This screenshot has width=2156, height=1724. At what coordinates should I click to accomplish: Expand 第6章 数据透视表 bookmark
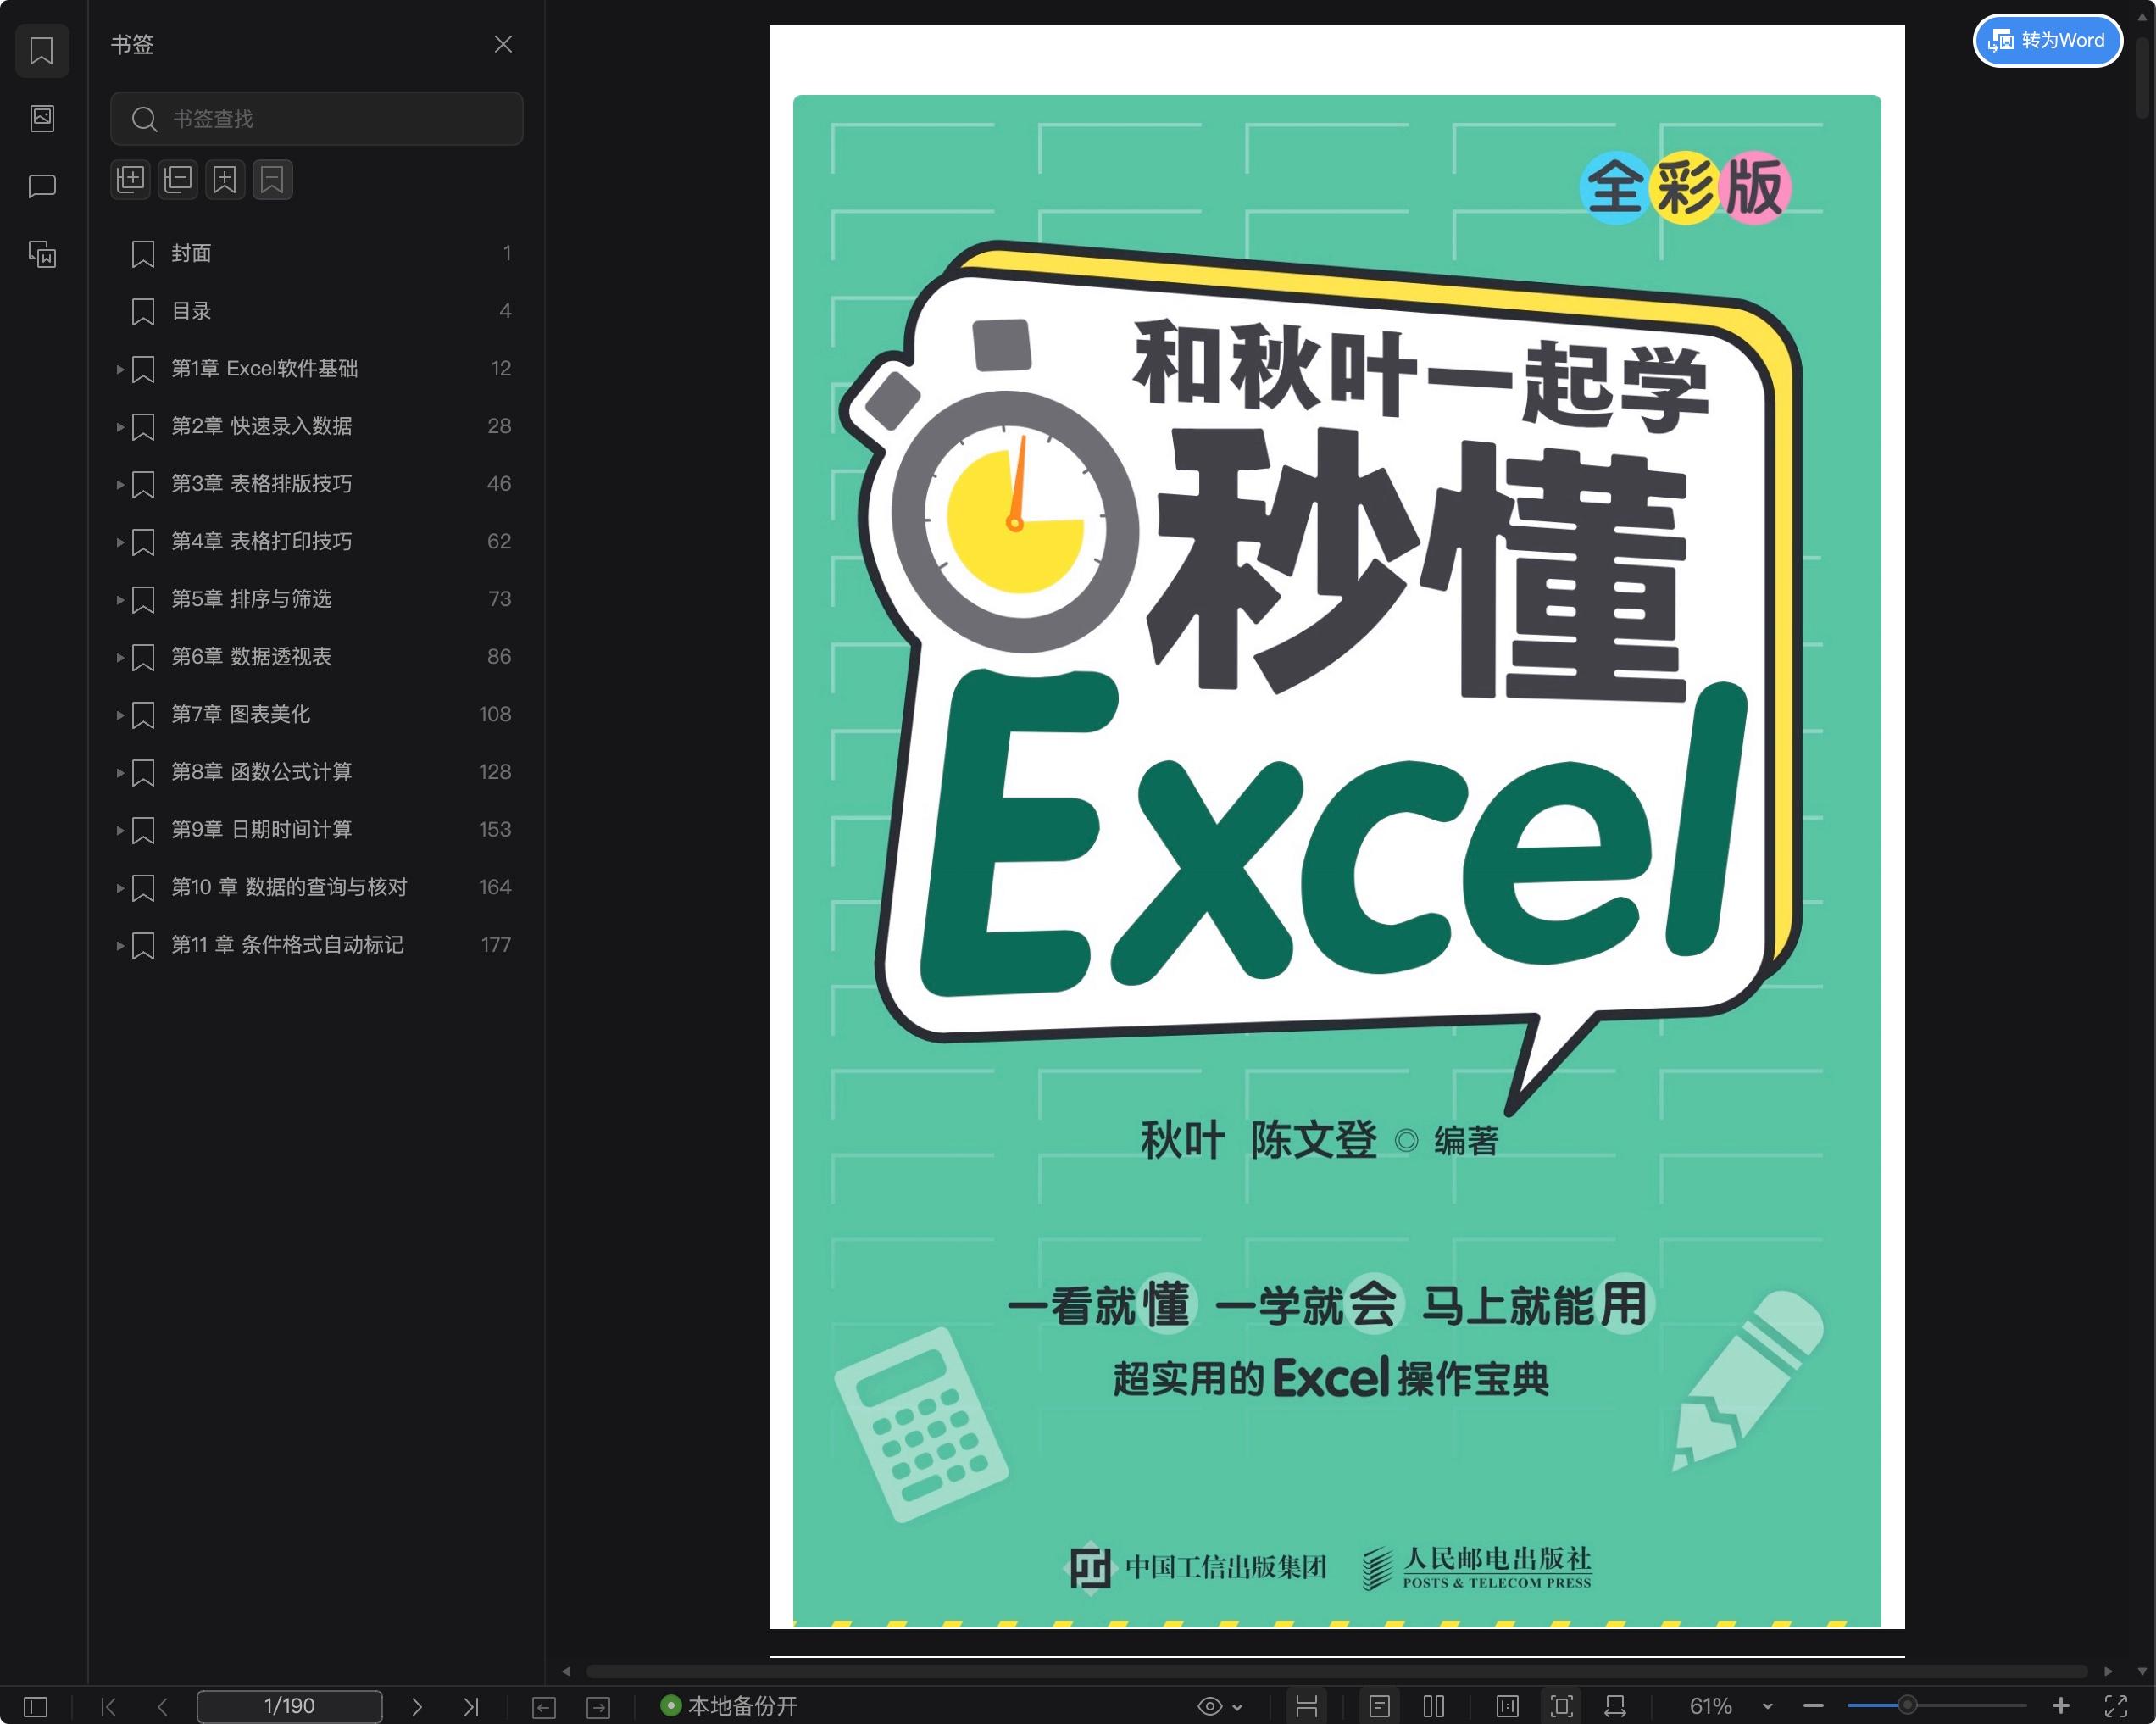pos(120,657)
